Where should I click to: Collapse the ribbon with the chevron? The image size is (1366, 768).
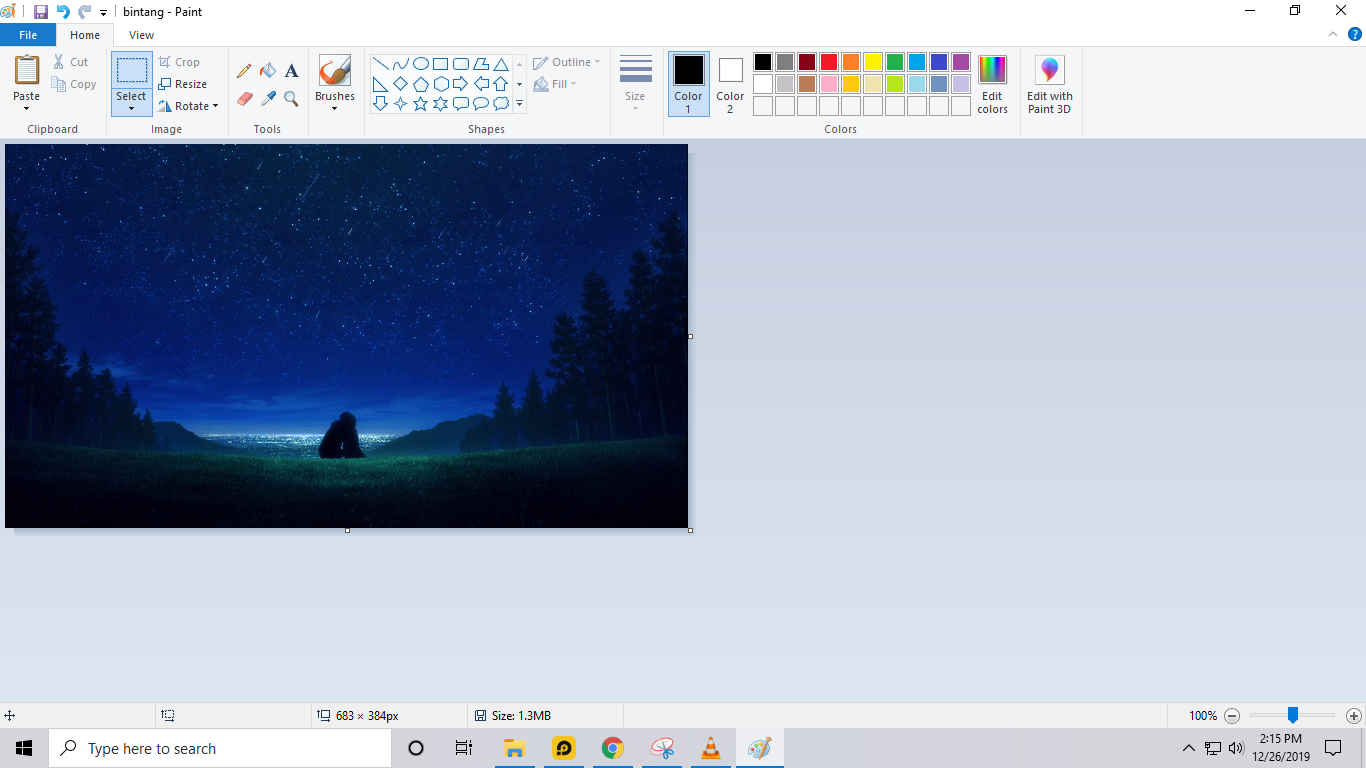[1333, 34]
